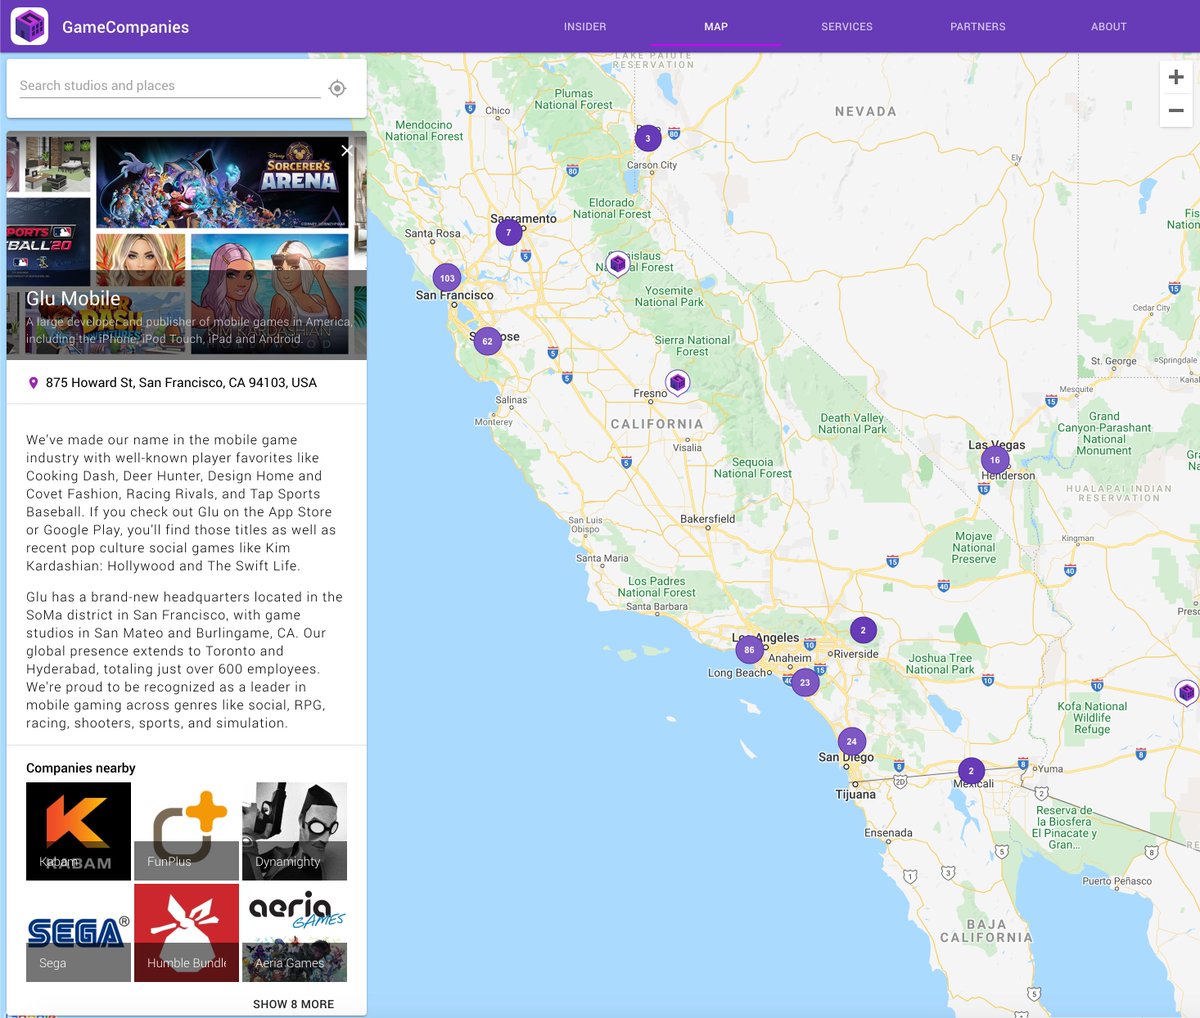Click the locate-me crosshair icon

point(338,88)
